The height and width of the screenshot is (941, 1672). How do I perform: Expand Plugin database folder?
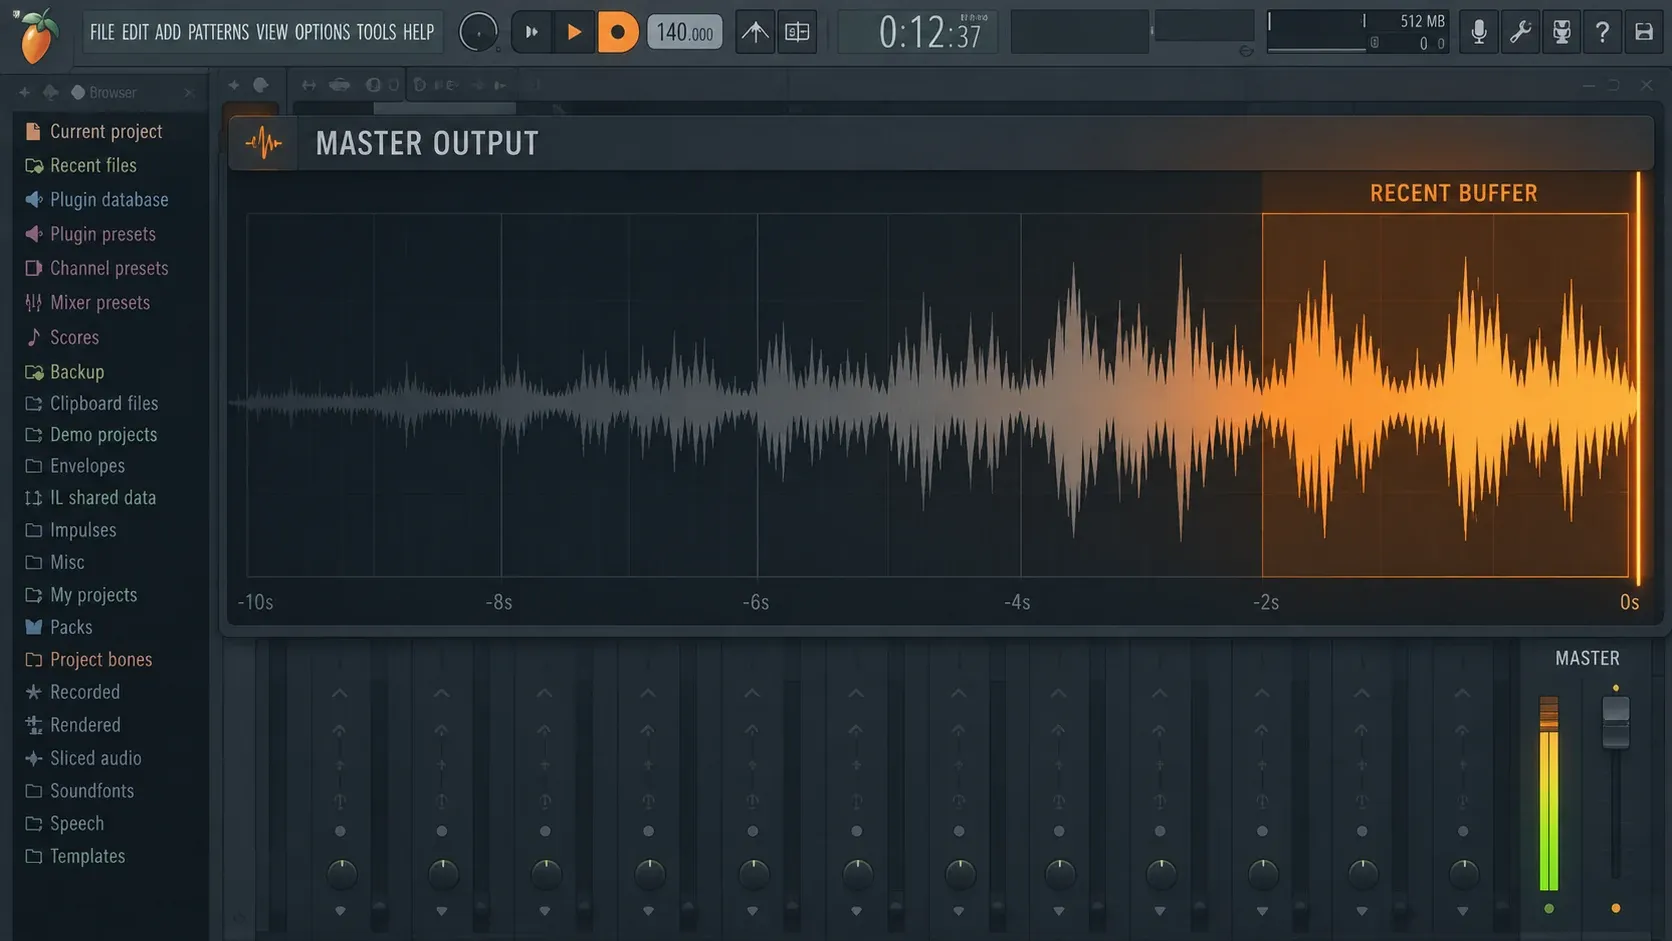point(96,199)
